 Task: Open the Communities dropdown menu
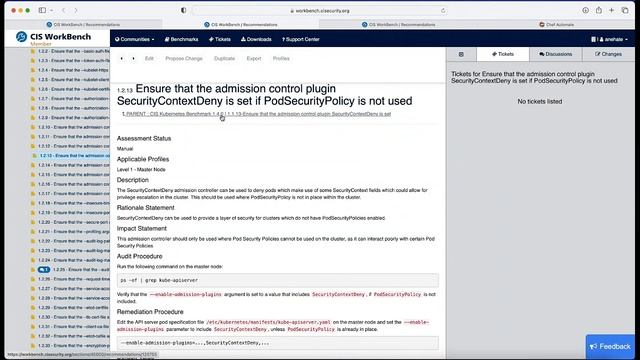tap(135, 39)
